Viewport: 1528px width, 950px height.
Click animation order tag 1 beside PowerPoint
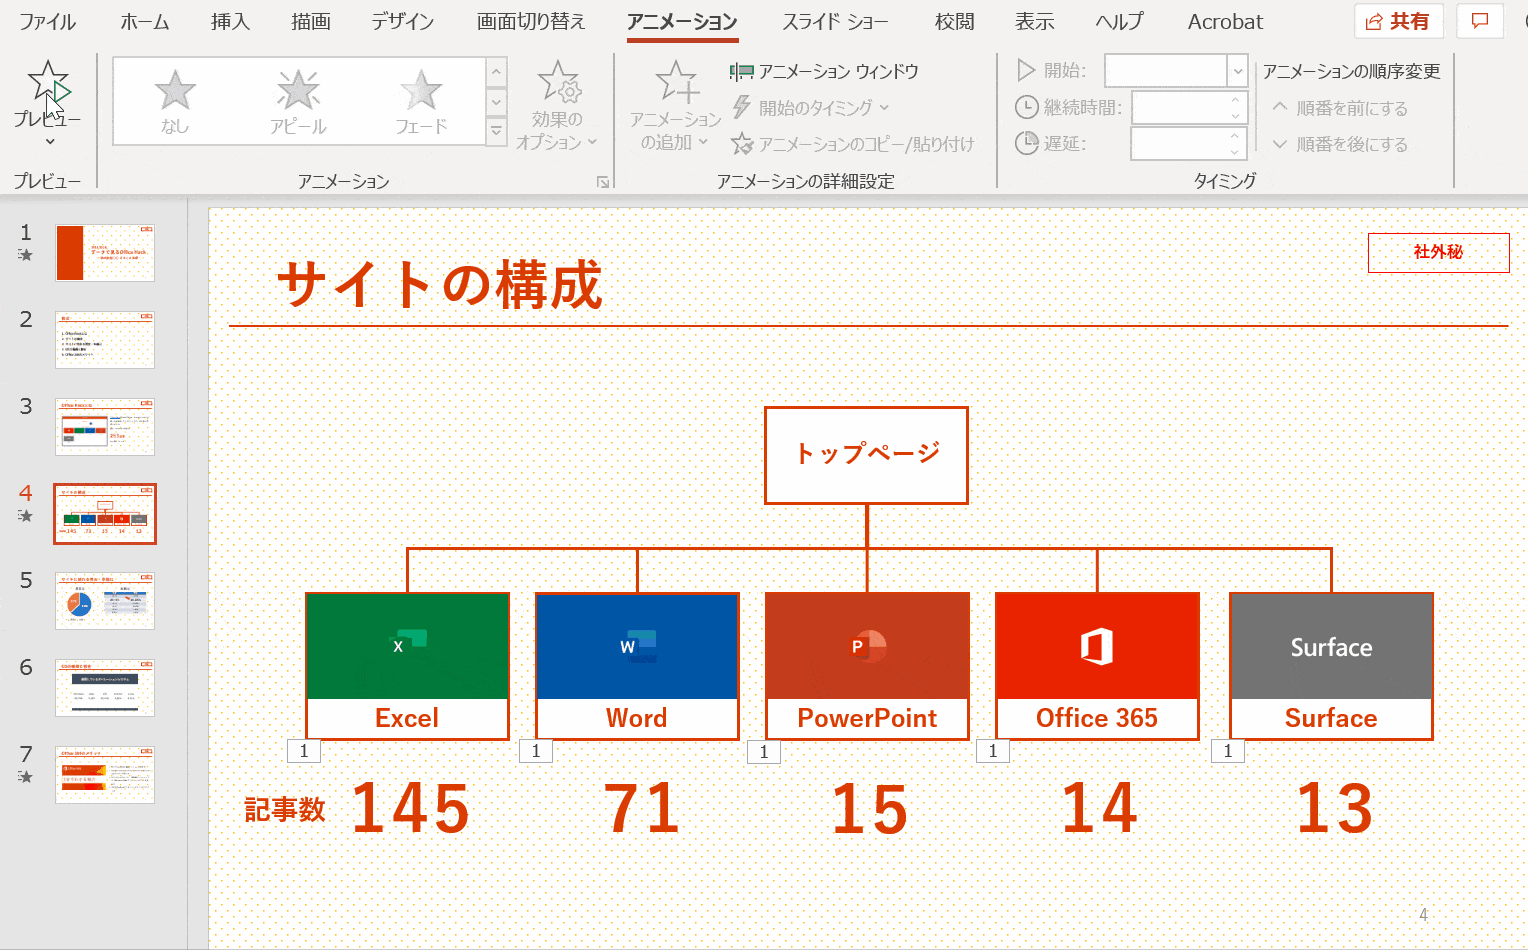(764, 752)
